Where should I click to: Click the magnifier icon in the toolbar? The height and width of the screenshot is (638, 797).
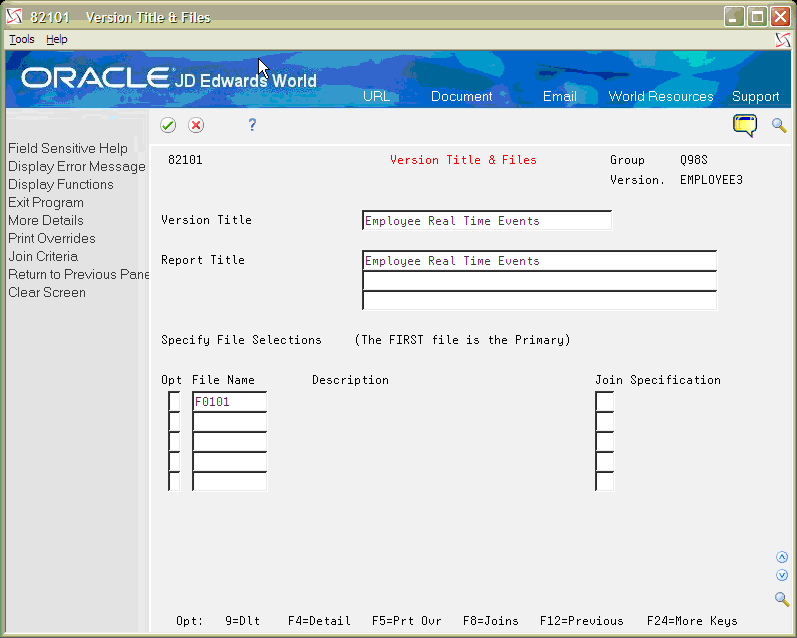pyautogui.click(x=779, y=125)
